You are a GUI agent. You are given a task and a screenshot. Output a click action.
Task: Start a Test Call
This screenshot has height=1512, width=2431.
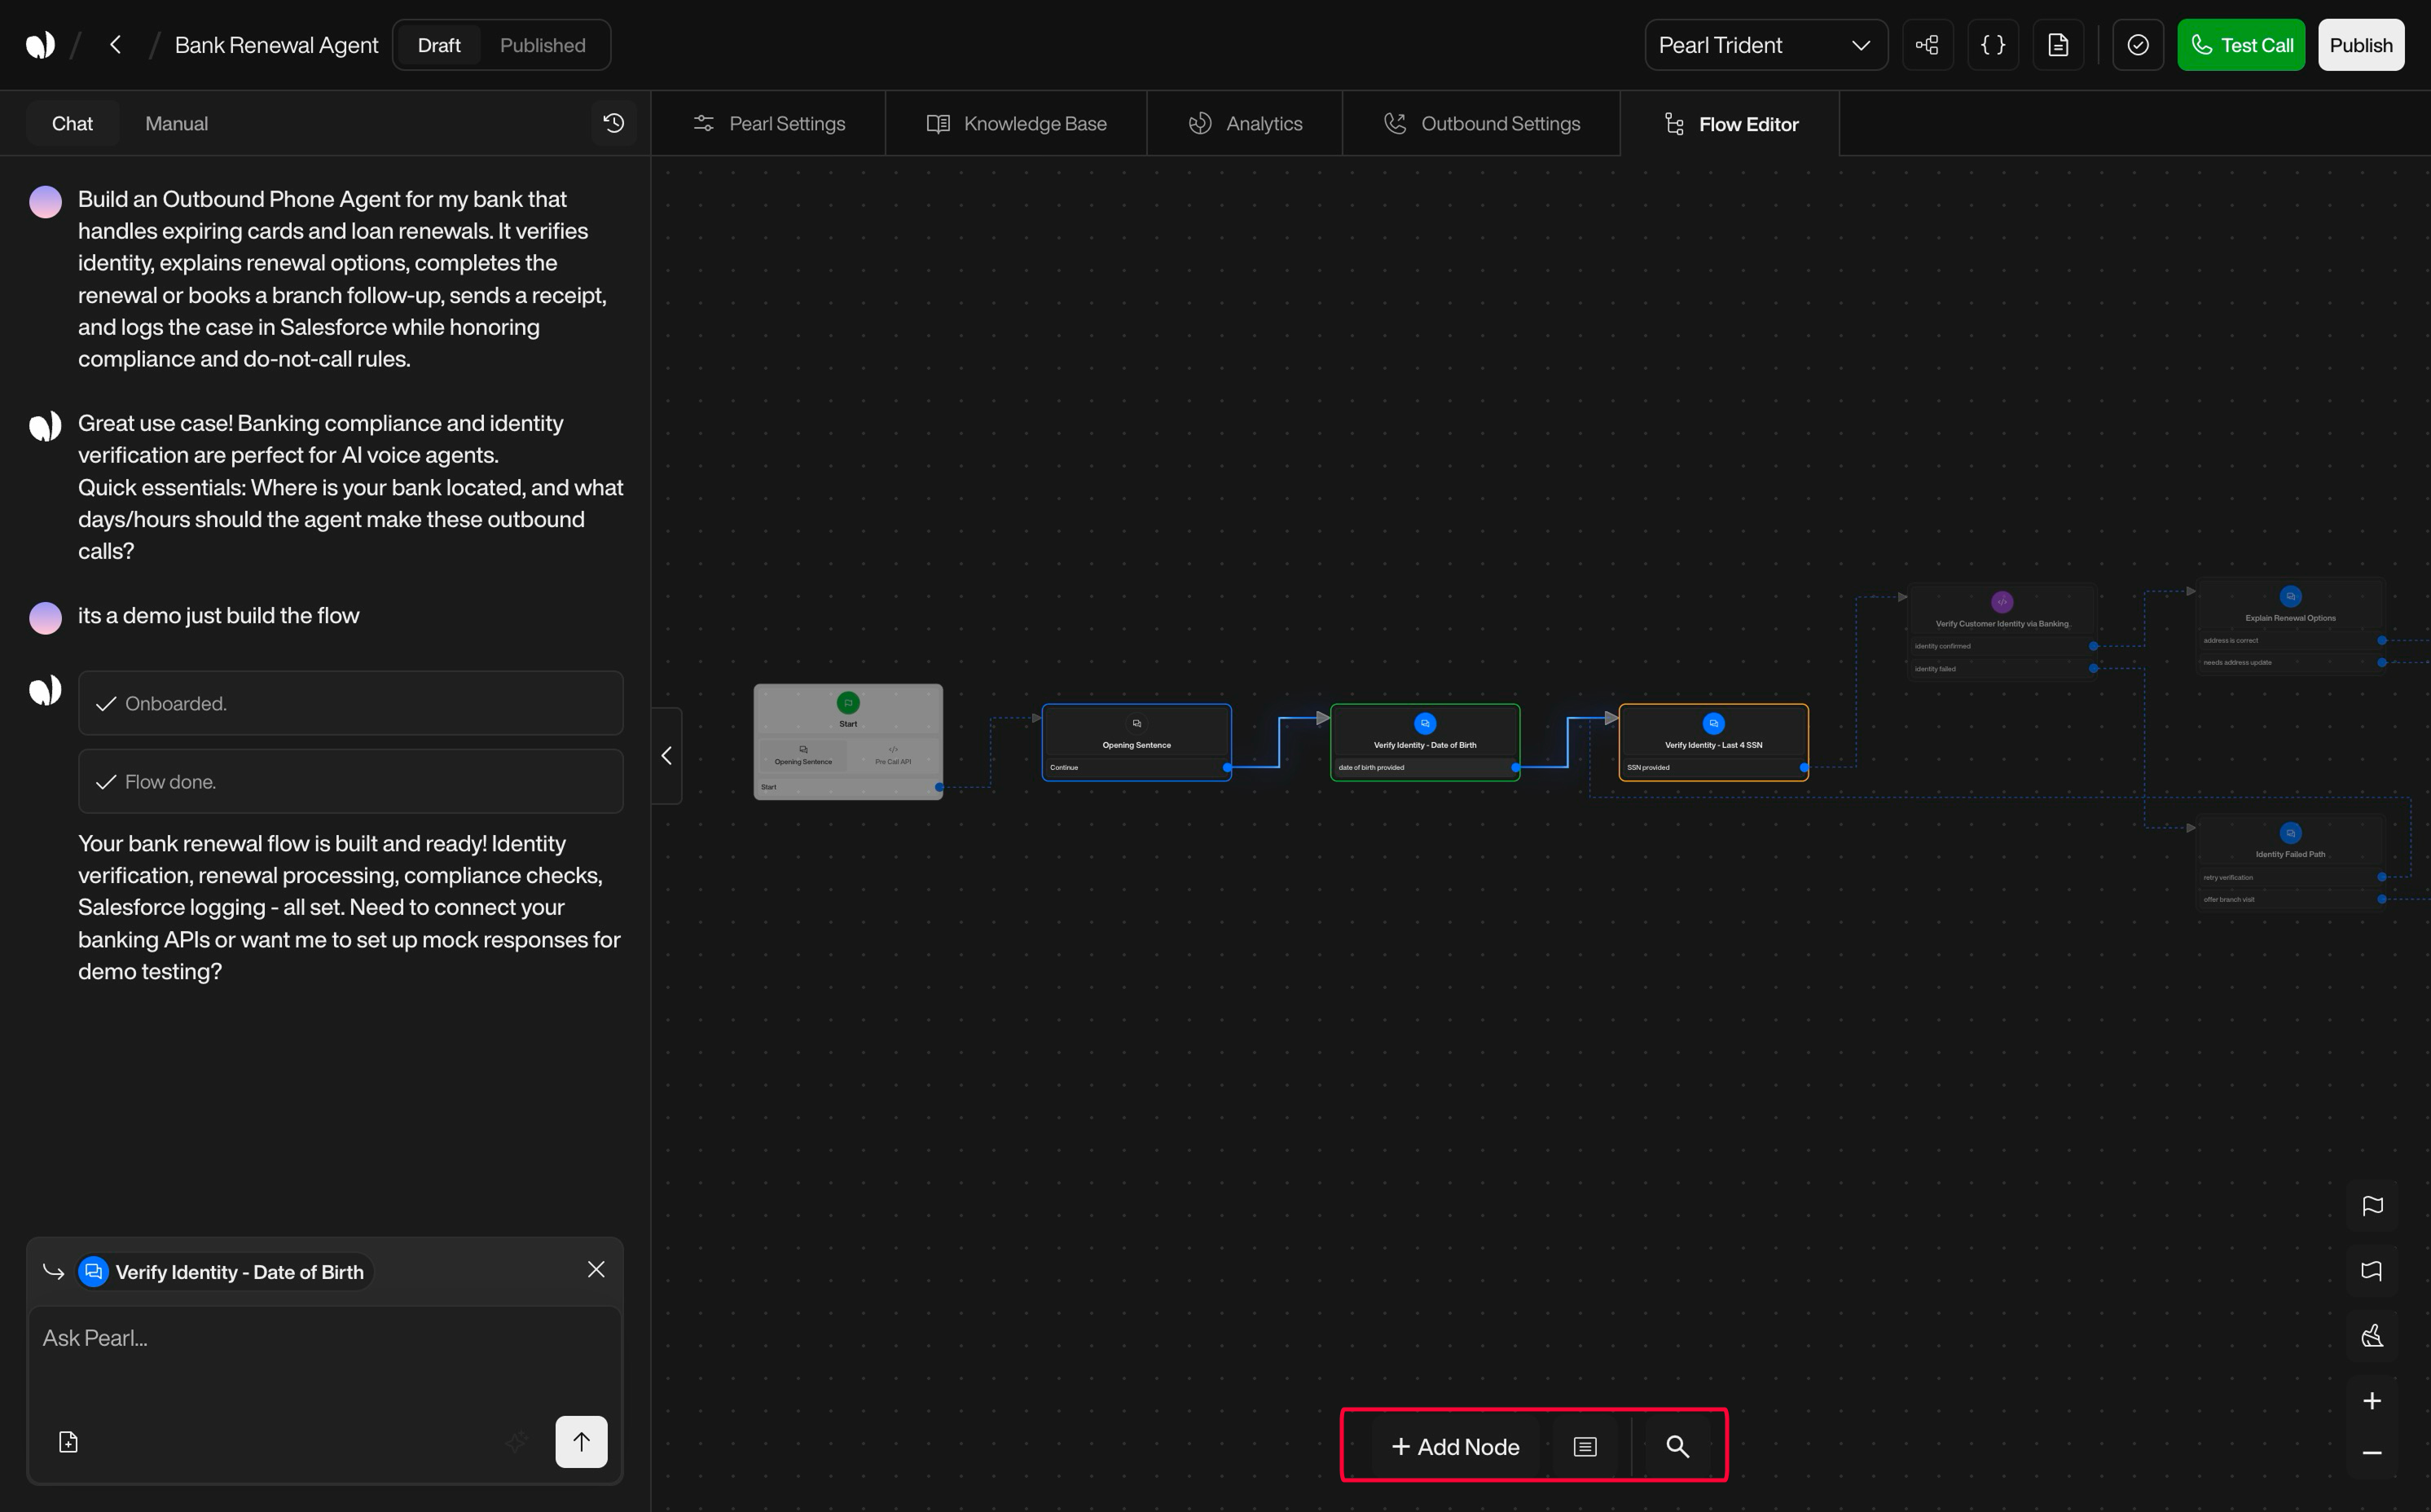2241,44
